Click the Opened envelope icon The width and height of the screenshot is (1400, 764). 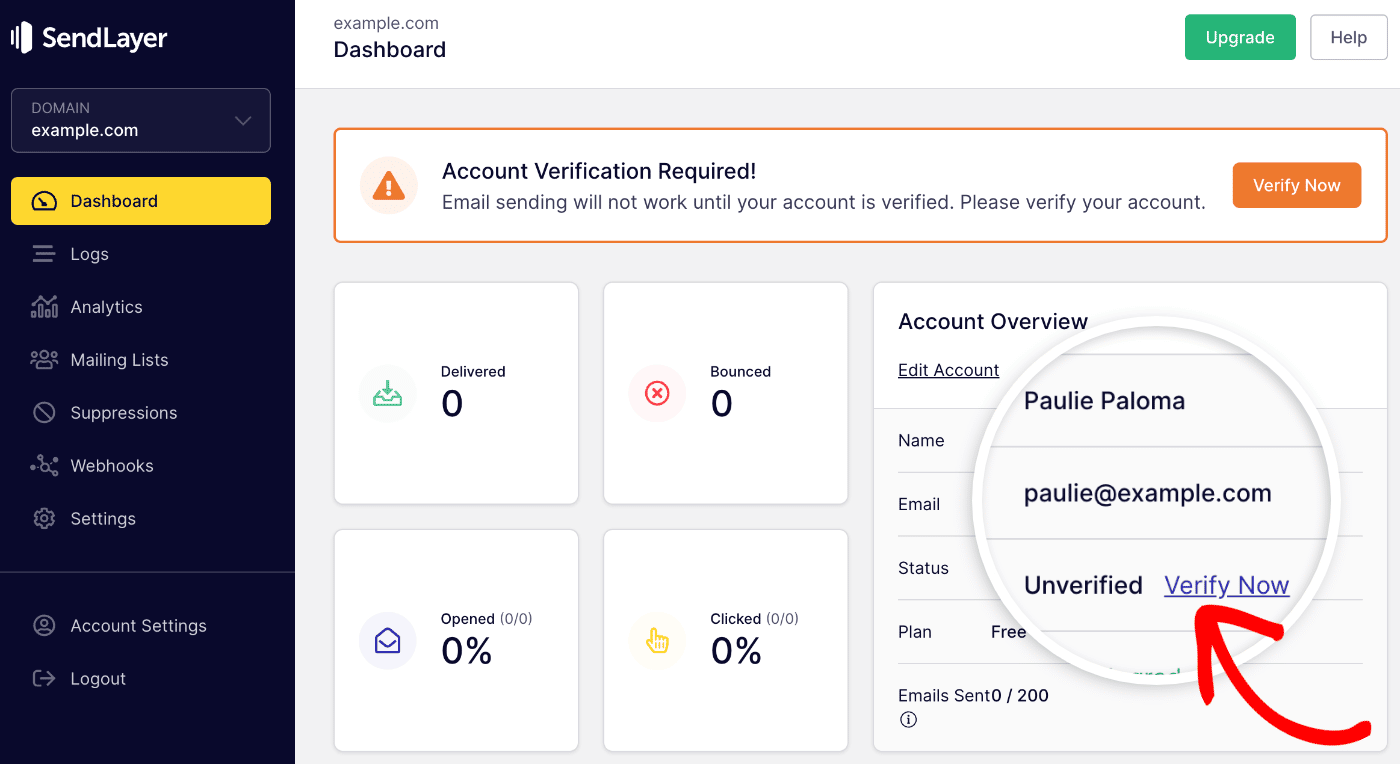pos(388,640)
